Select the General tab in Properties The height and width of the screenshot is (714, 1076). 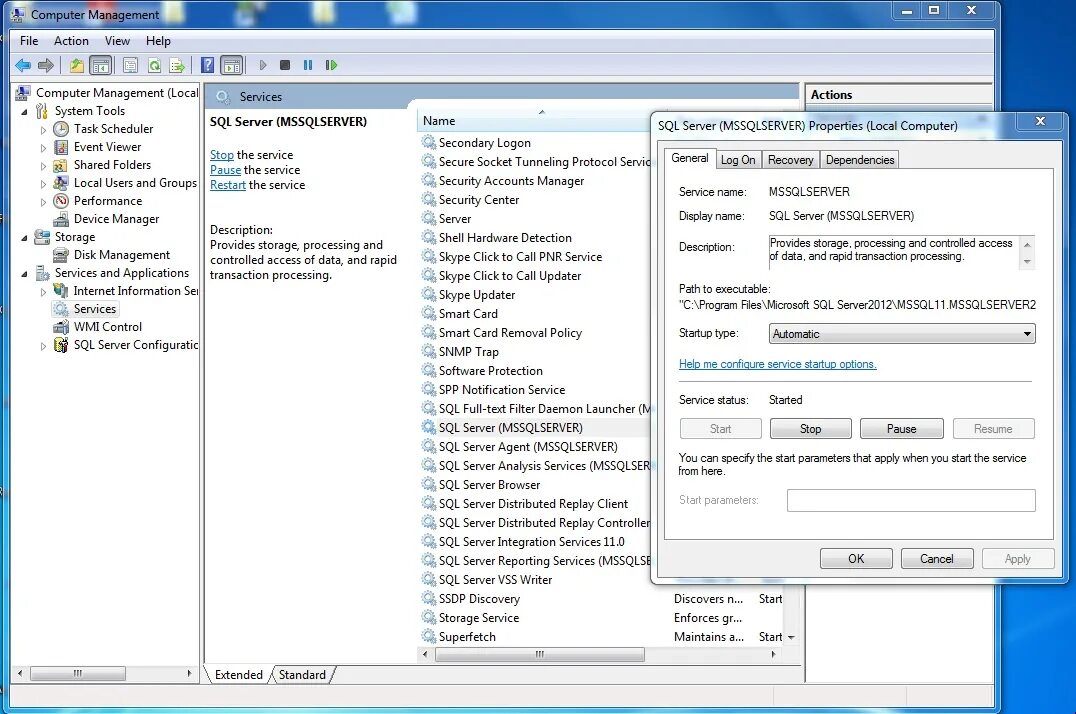tap(690, 158)
